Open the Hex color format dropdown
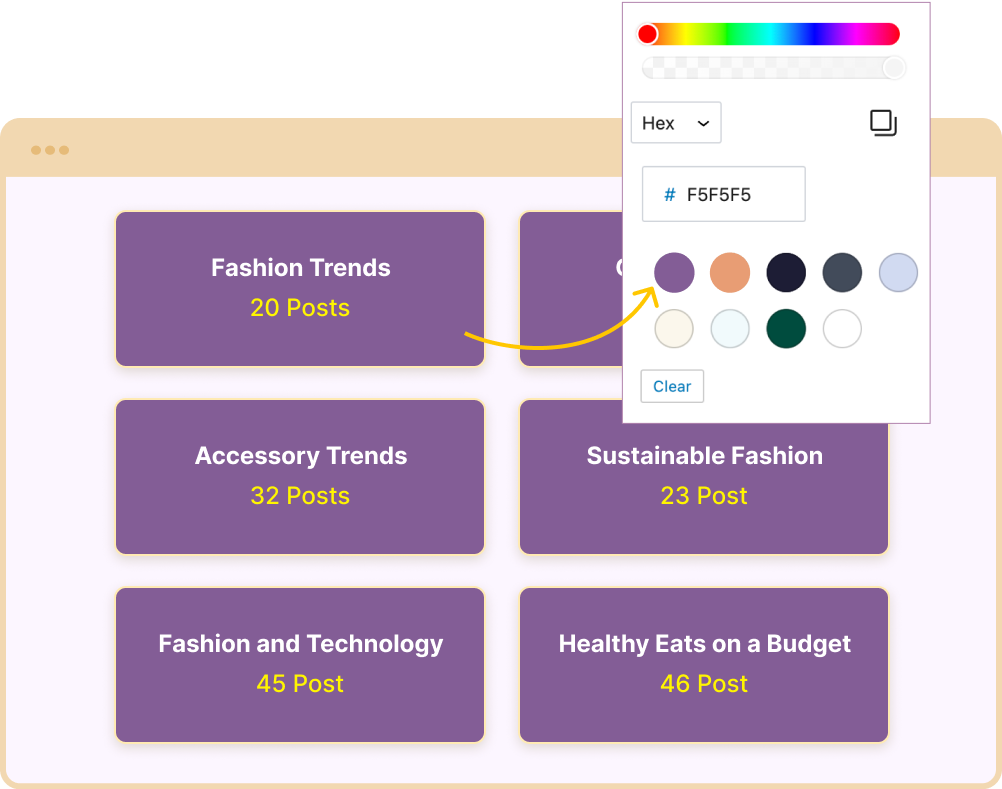This screenshot has width=1002, height=789. tap(676, 122)
